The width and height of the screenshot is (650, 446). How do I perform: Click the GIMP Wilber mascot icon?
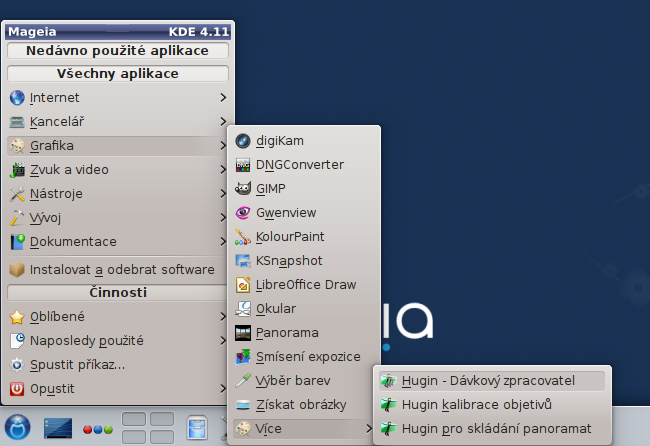tap(243, 189)
